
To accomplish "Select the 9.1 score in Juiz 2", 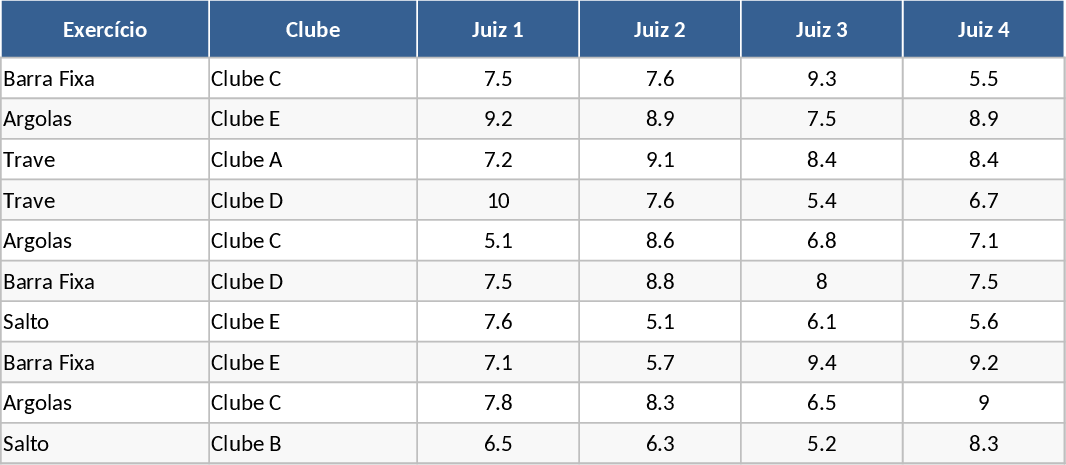I will pyautogui.click(x=660, y=160).
